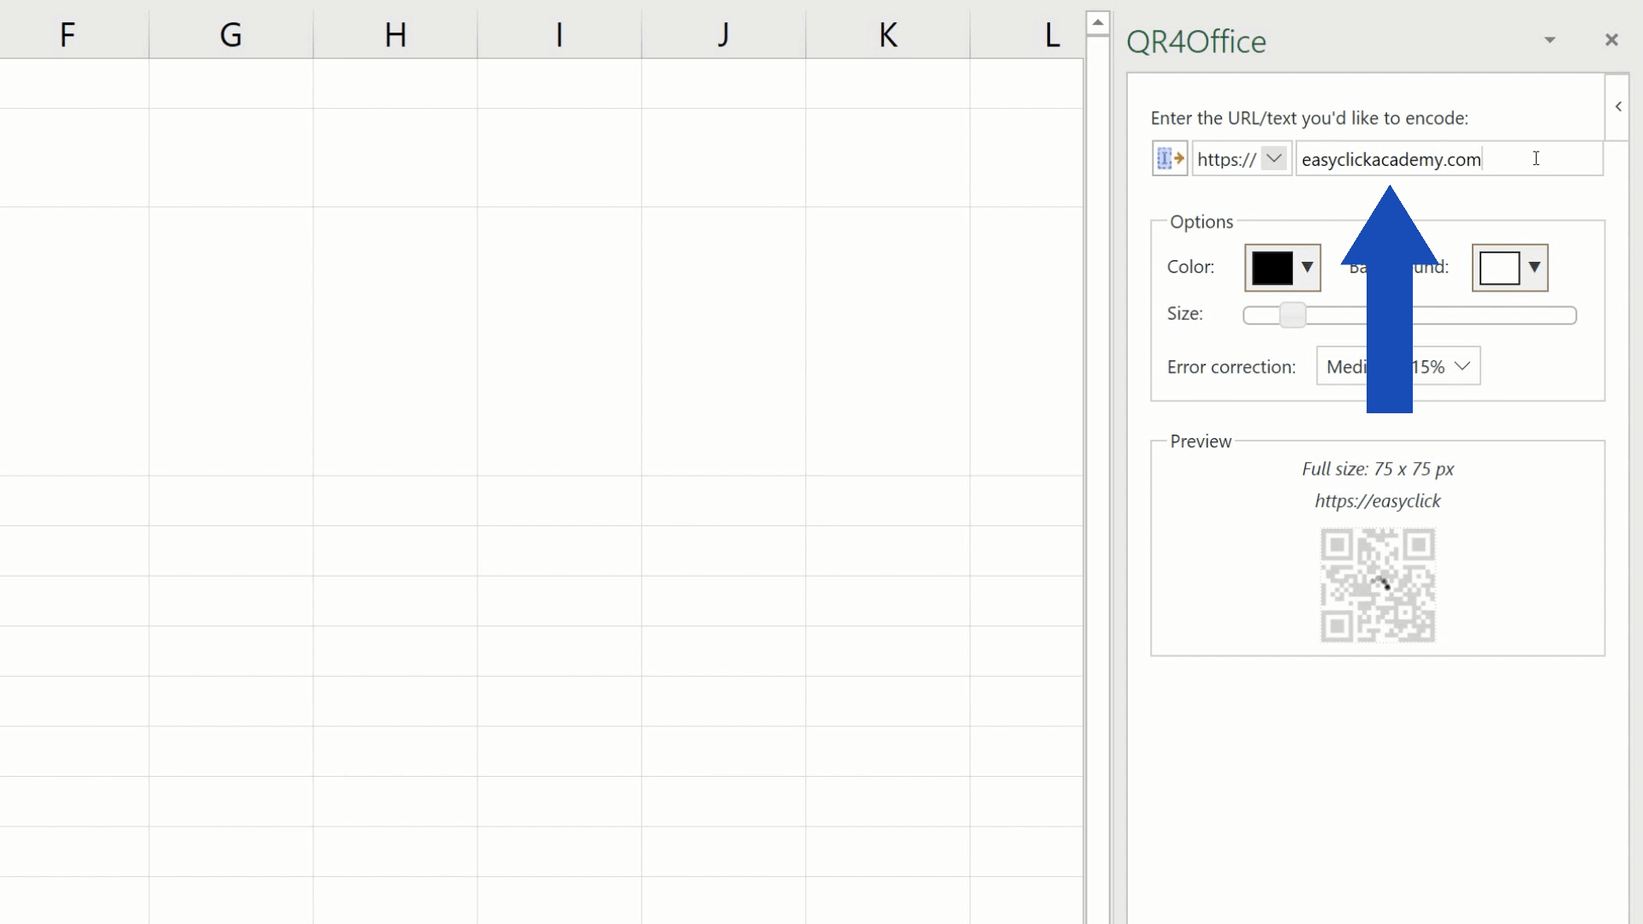Viewport: 1643px width, 924px height.
Task: Select column I header
Action: 559,35
